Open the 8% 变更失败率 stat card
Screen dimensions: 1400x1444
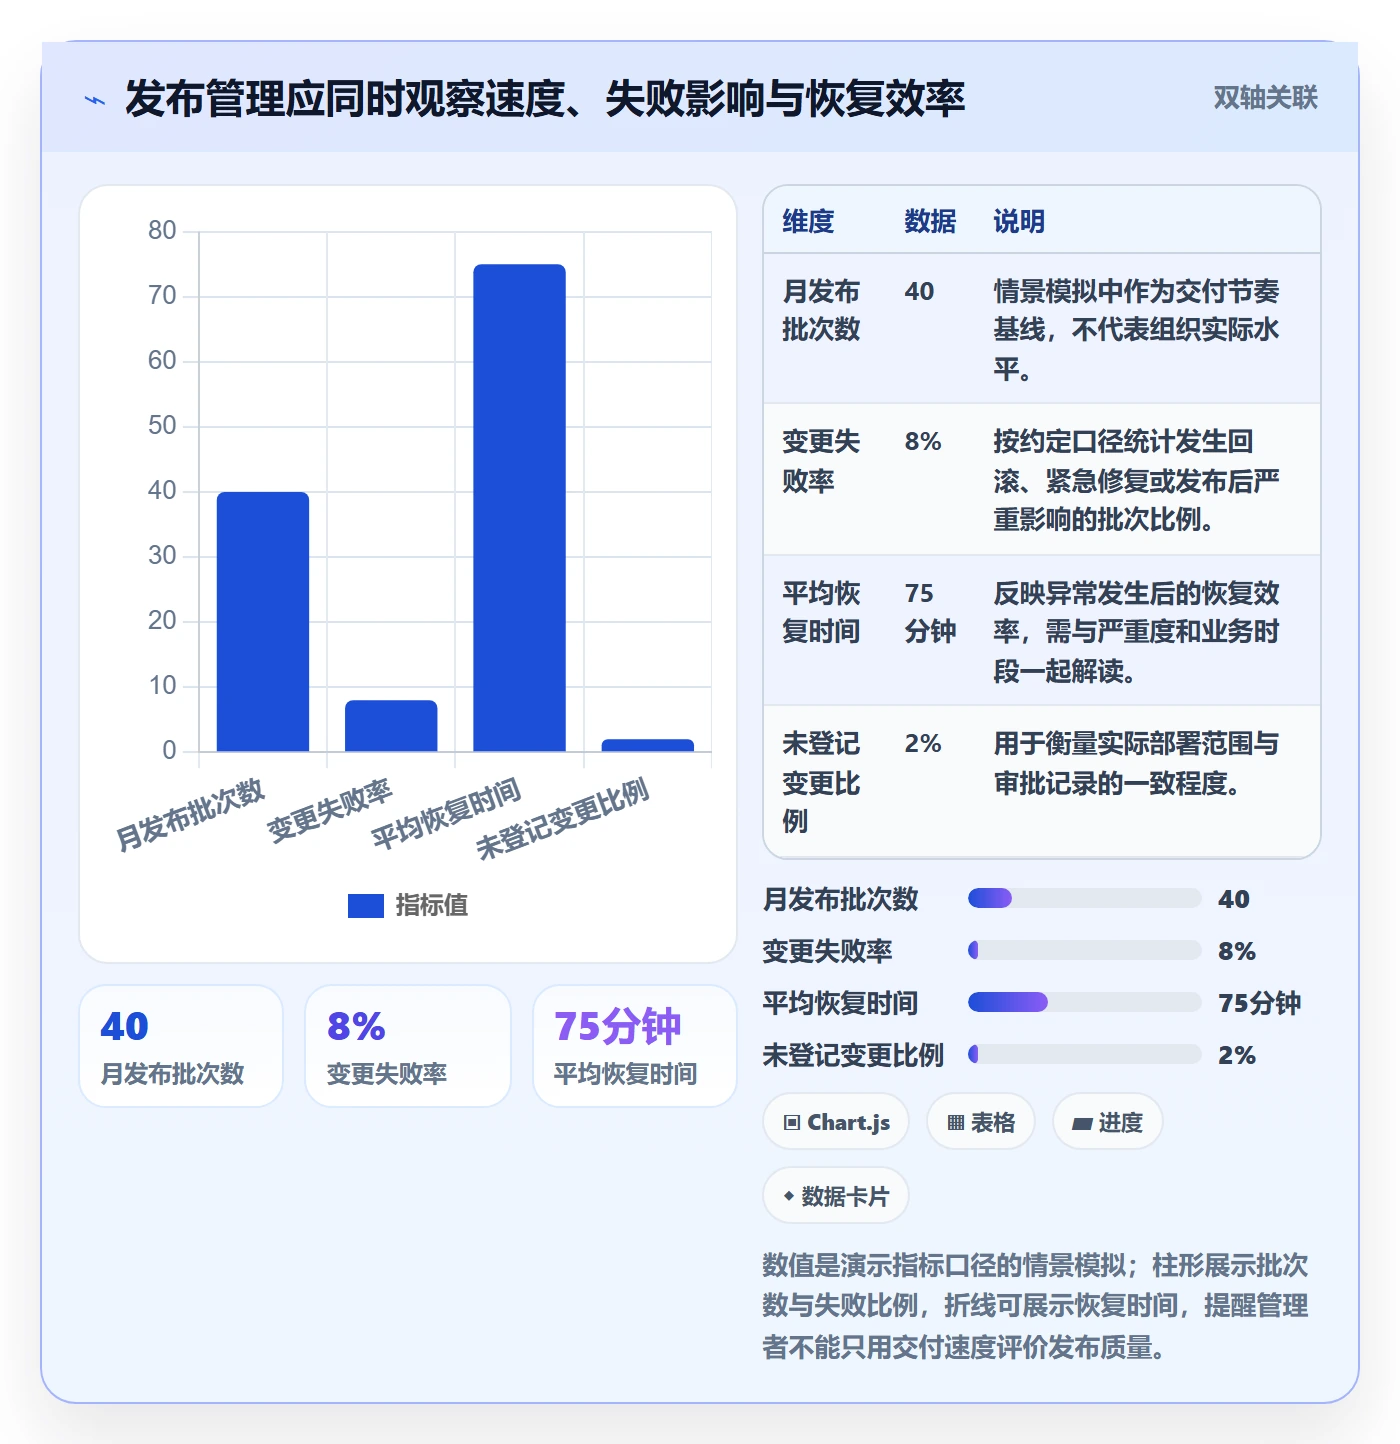[x=408, y=1046]
